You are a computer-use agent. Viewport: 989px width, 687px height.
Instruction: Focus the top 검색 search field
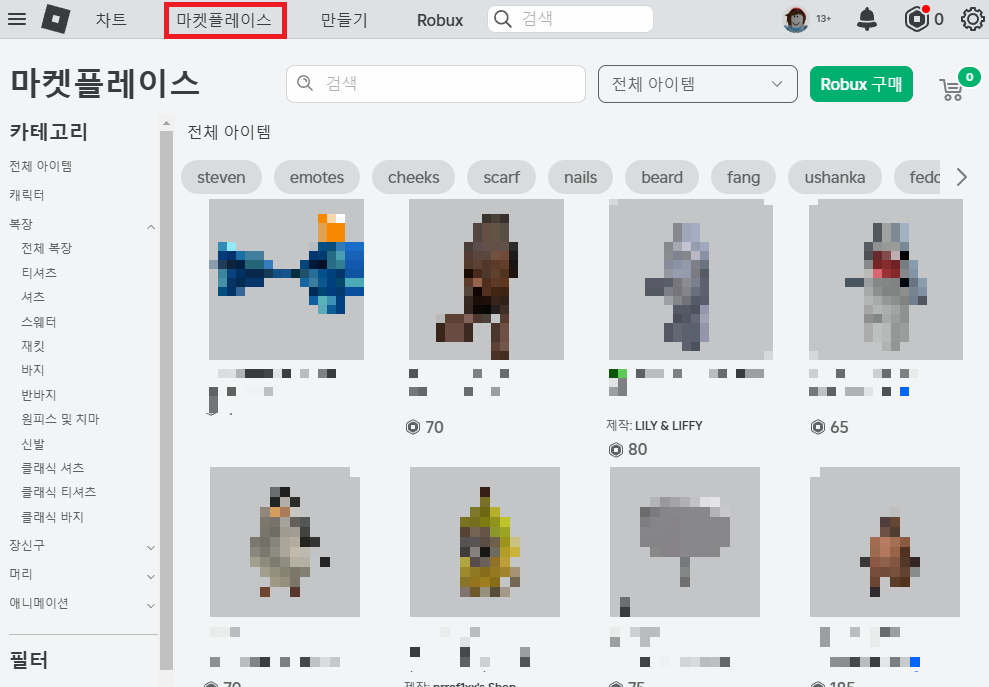570,19
